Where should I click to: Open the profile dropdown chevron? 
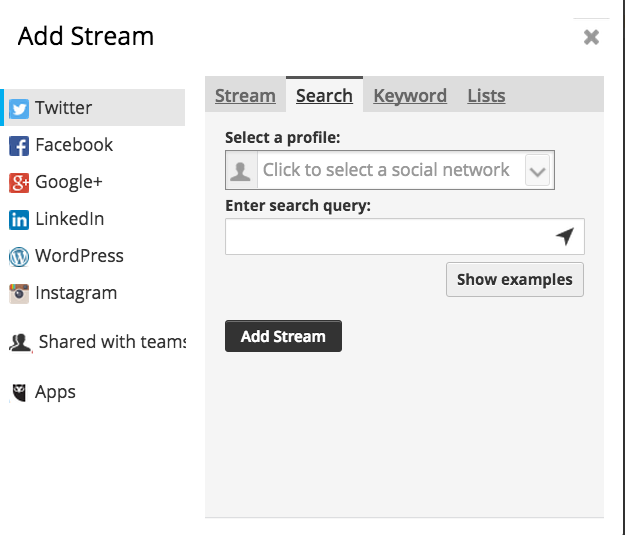click(x=537, y=171)
